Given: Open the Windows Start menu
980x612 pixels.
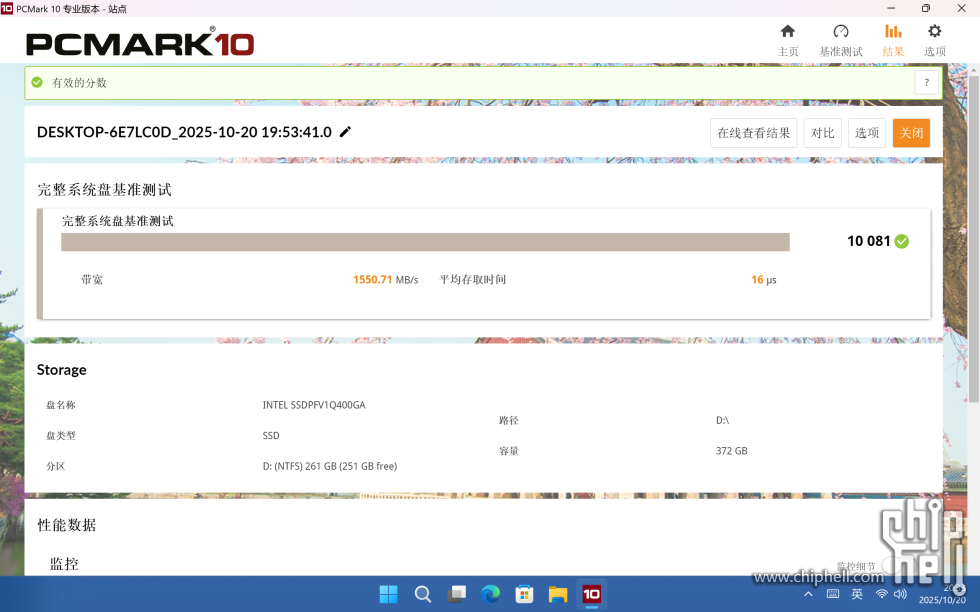Looking at the screenshot, I should [388, 594].
